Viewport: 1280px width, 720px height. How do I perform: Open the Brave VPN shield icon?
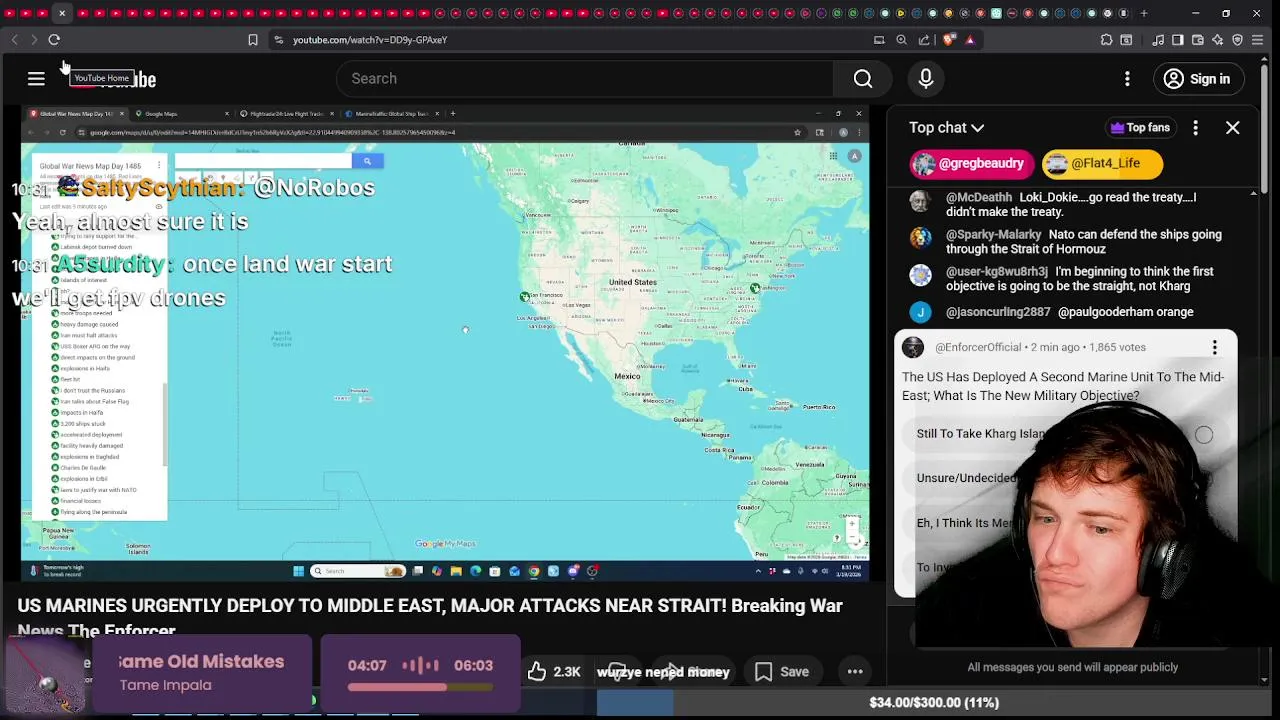1237,40
